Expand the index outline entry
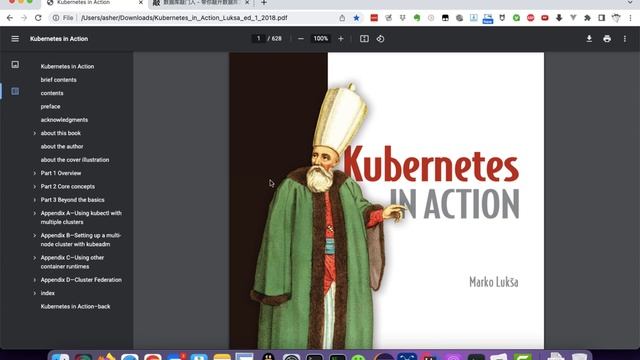 click(34, 293)
